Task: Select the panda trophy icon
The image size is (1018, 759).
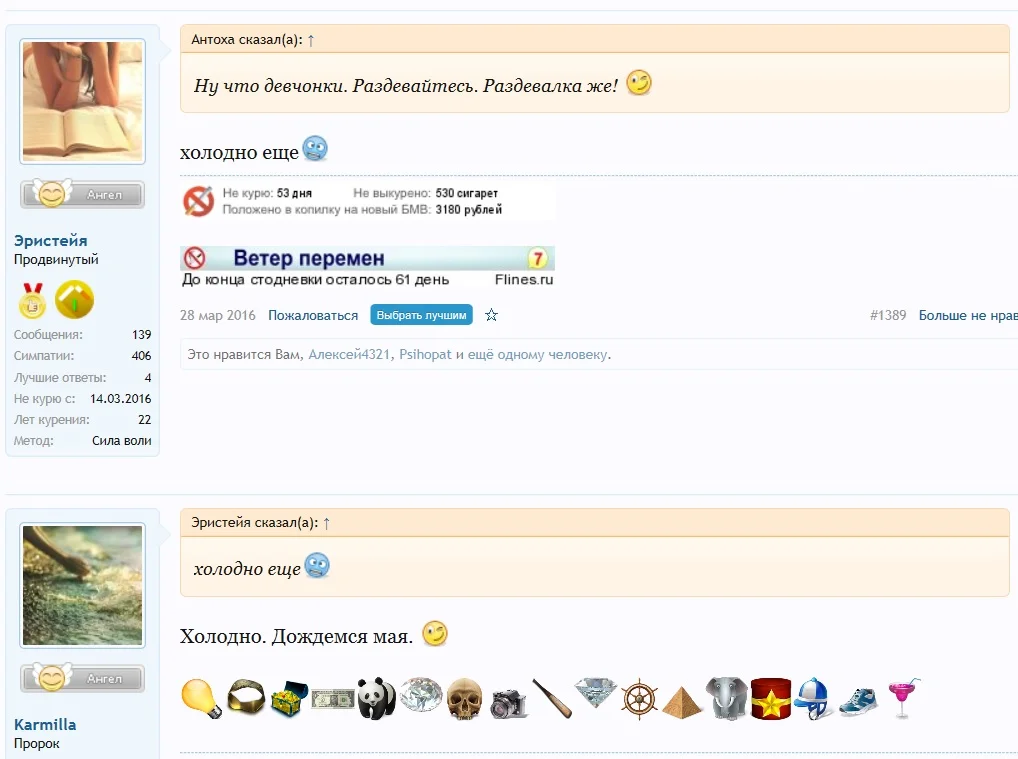Action: [x=376, y=697]
